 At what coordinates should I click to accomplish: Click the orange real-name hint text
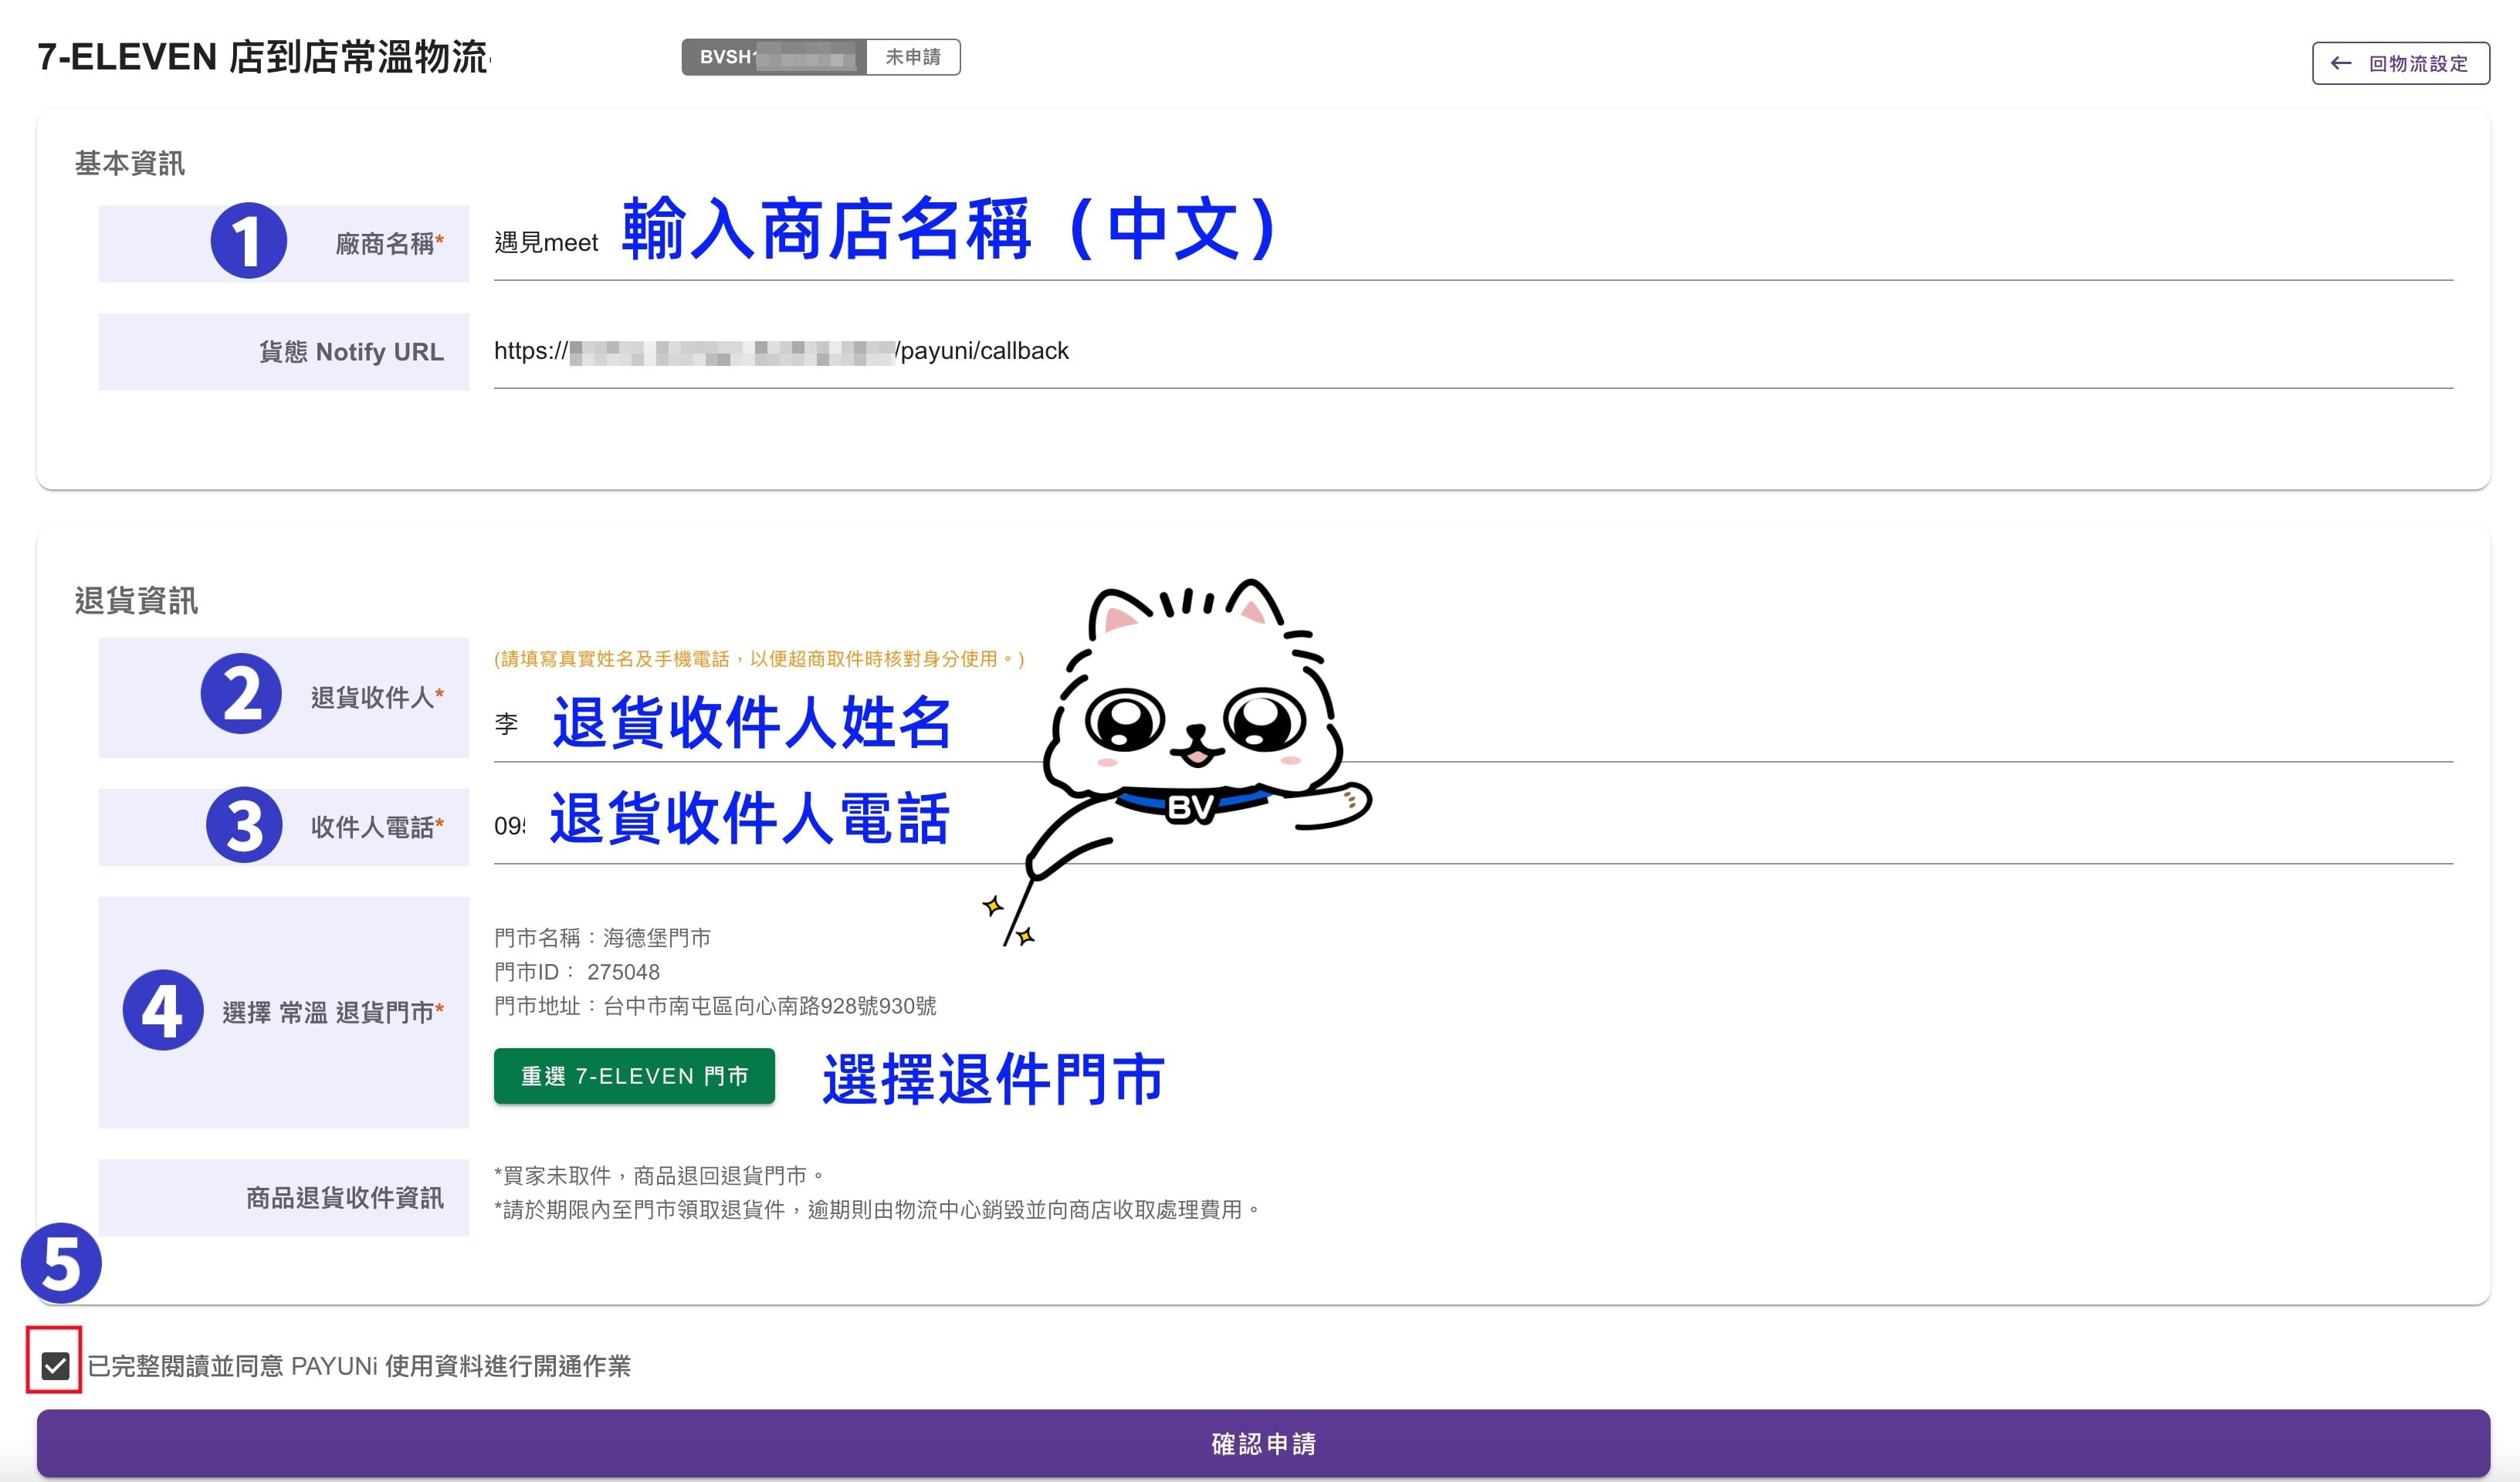click(759, 659)
